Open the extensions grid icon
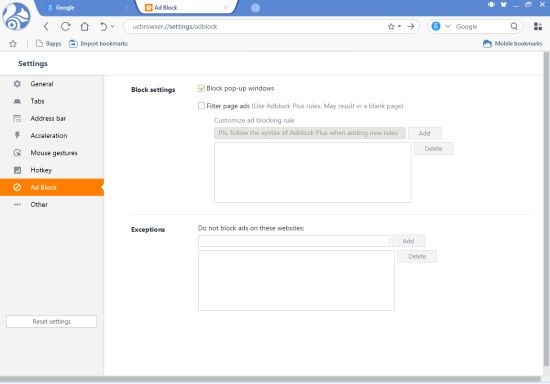550x384 pixels. (x=538, y=26)
